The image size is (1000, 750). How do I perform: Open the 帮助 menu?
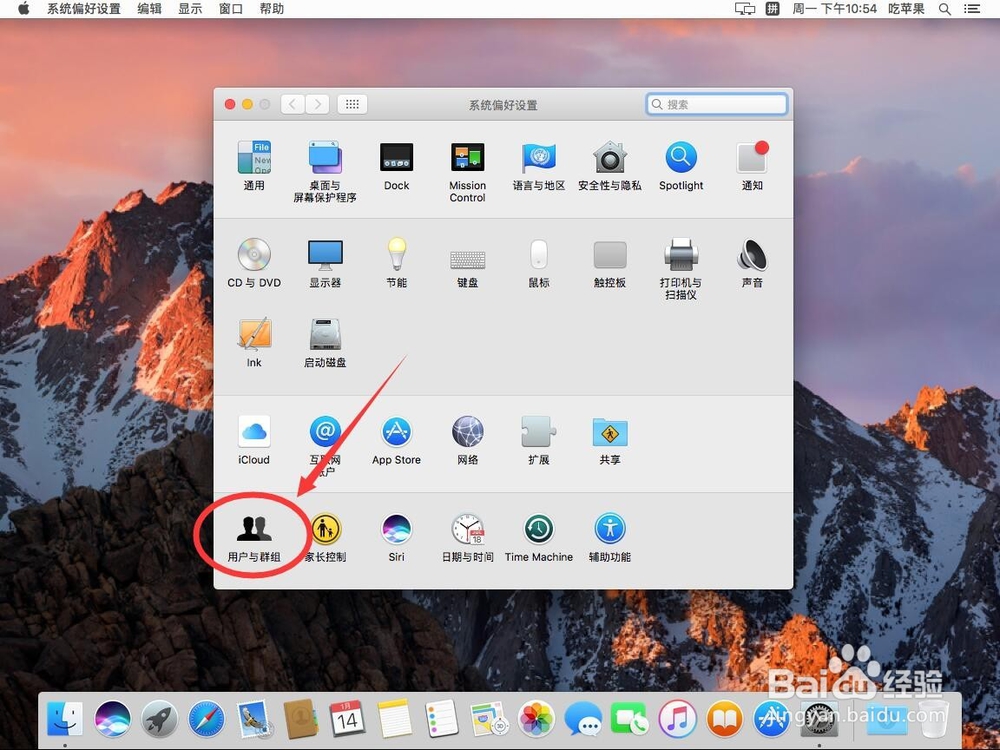272,8
